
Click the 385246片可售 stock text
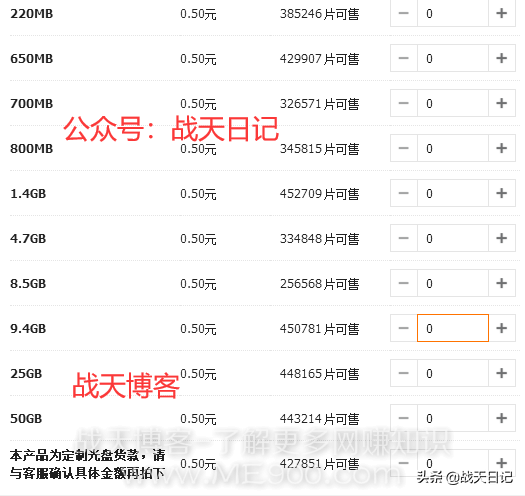tap(319, 14)
